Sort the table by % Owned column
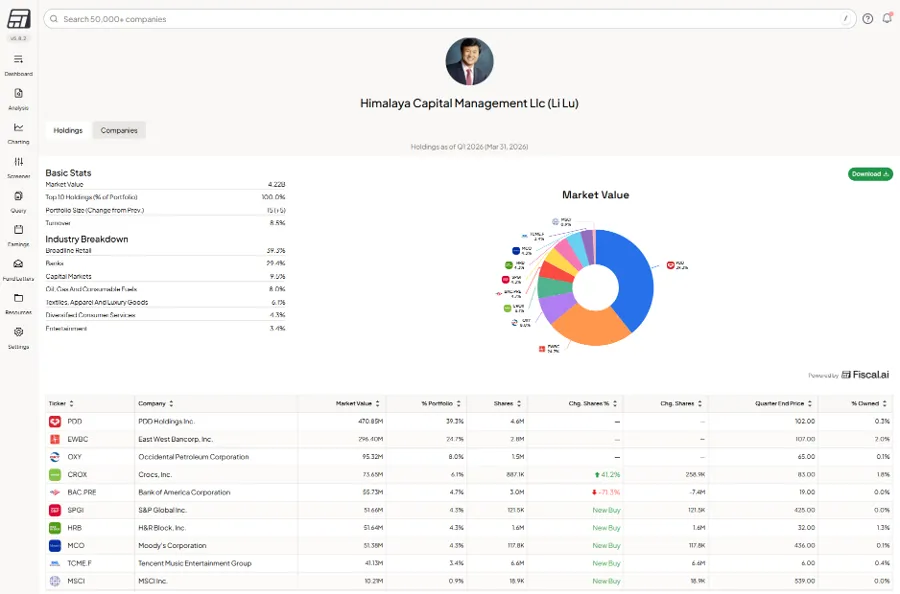Image resolution: width=900 pixels, height=594 pixels. [869, 403]
